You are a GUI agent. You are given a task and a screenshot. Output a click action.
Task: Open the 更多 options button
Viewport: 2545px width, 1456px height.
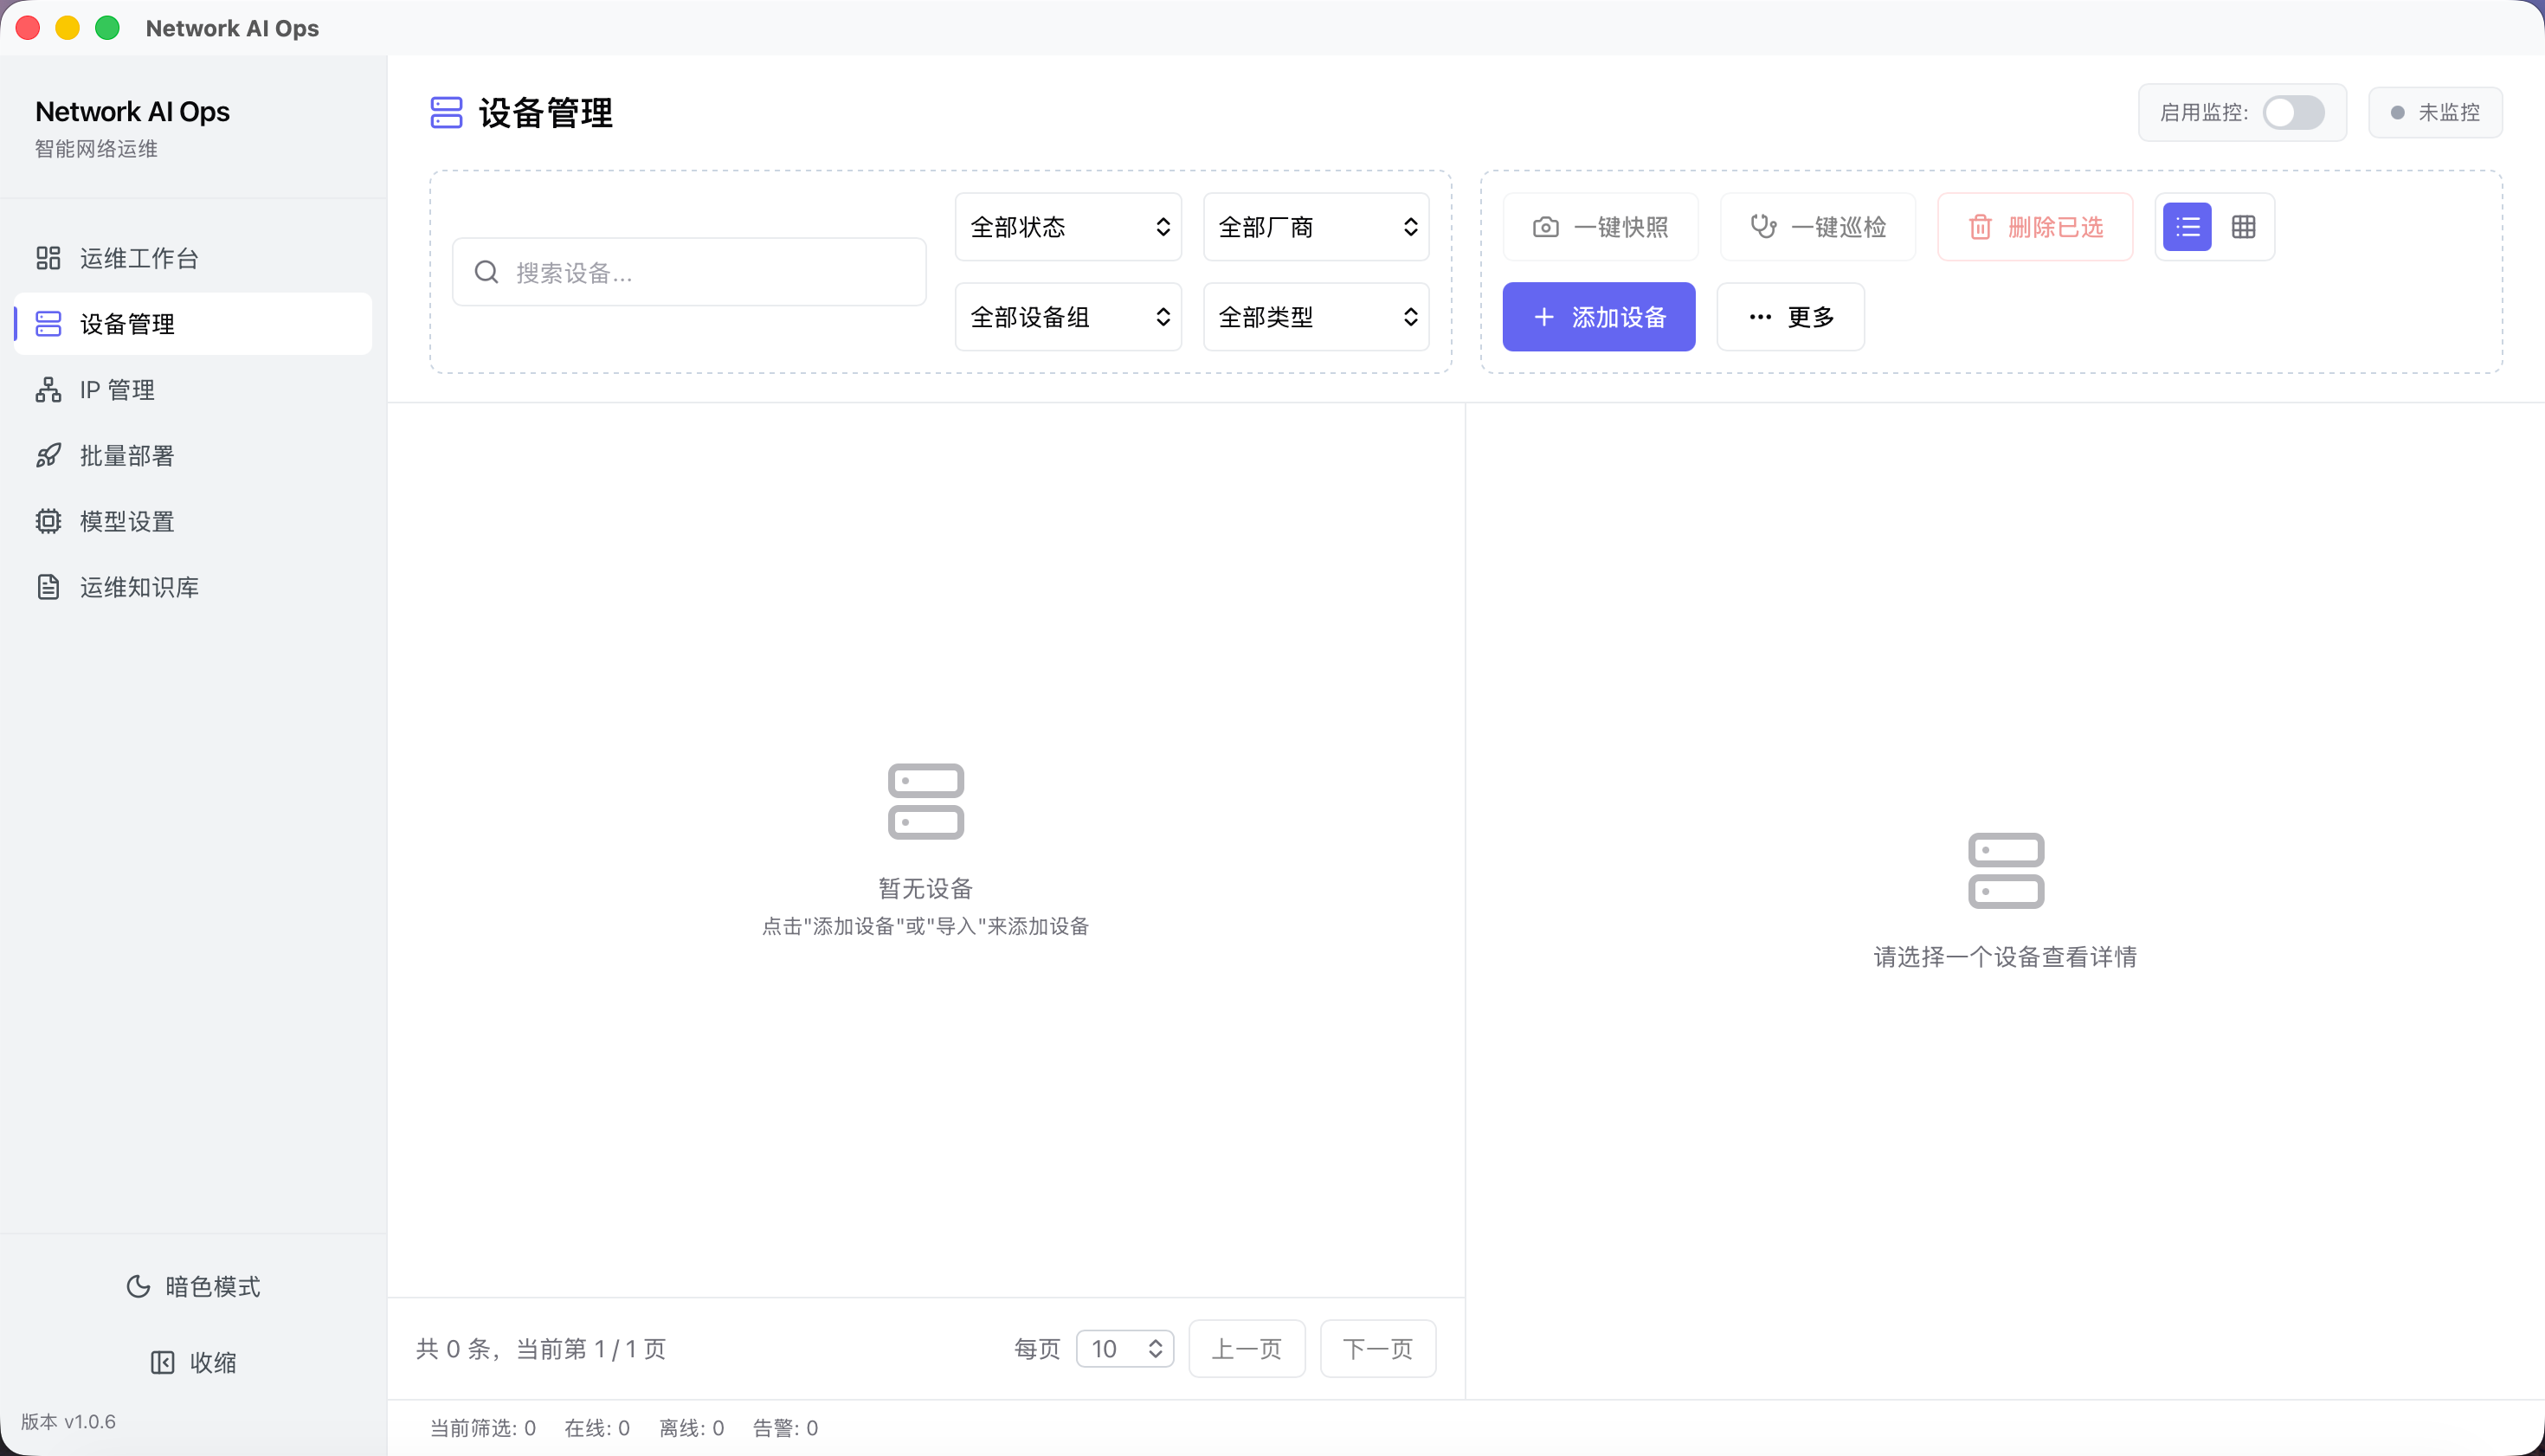click(x=1790, y=317)
